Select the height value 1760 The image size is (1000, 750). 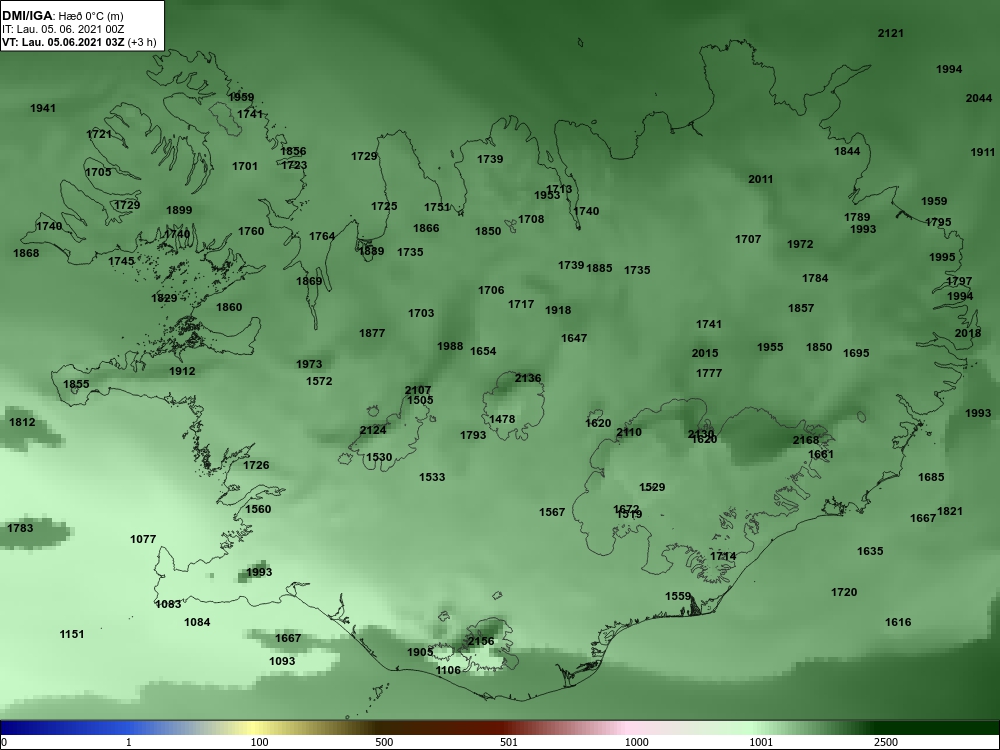tap(251, 232)
